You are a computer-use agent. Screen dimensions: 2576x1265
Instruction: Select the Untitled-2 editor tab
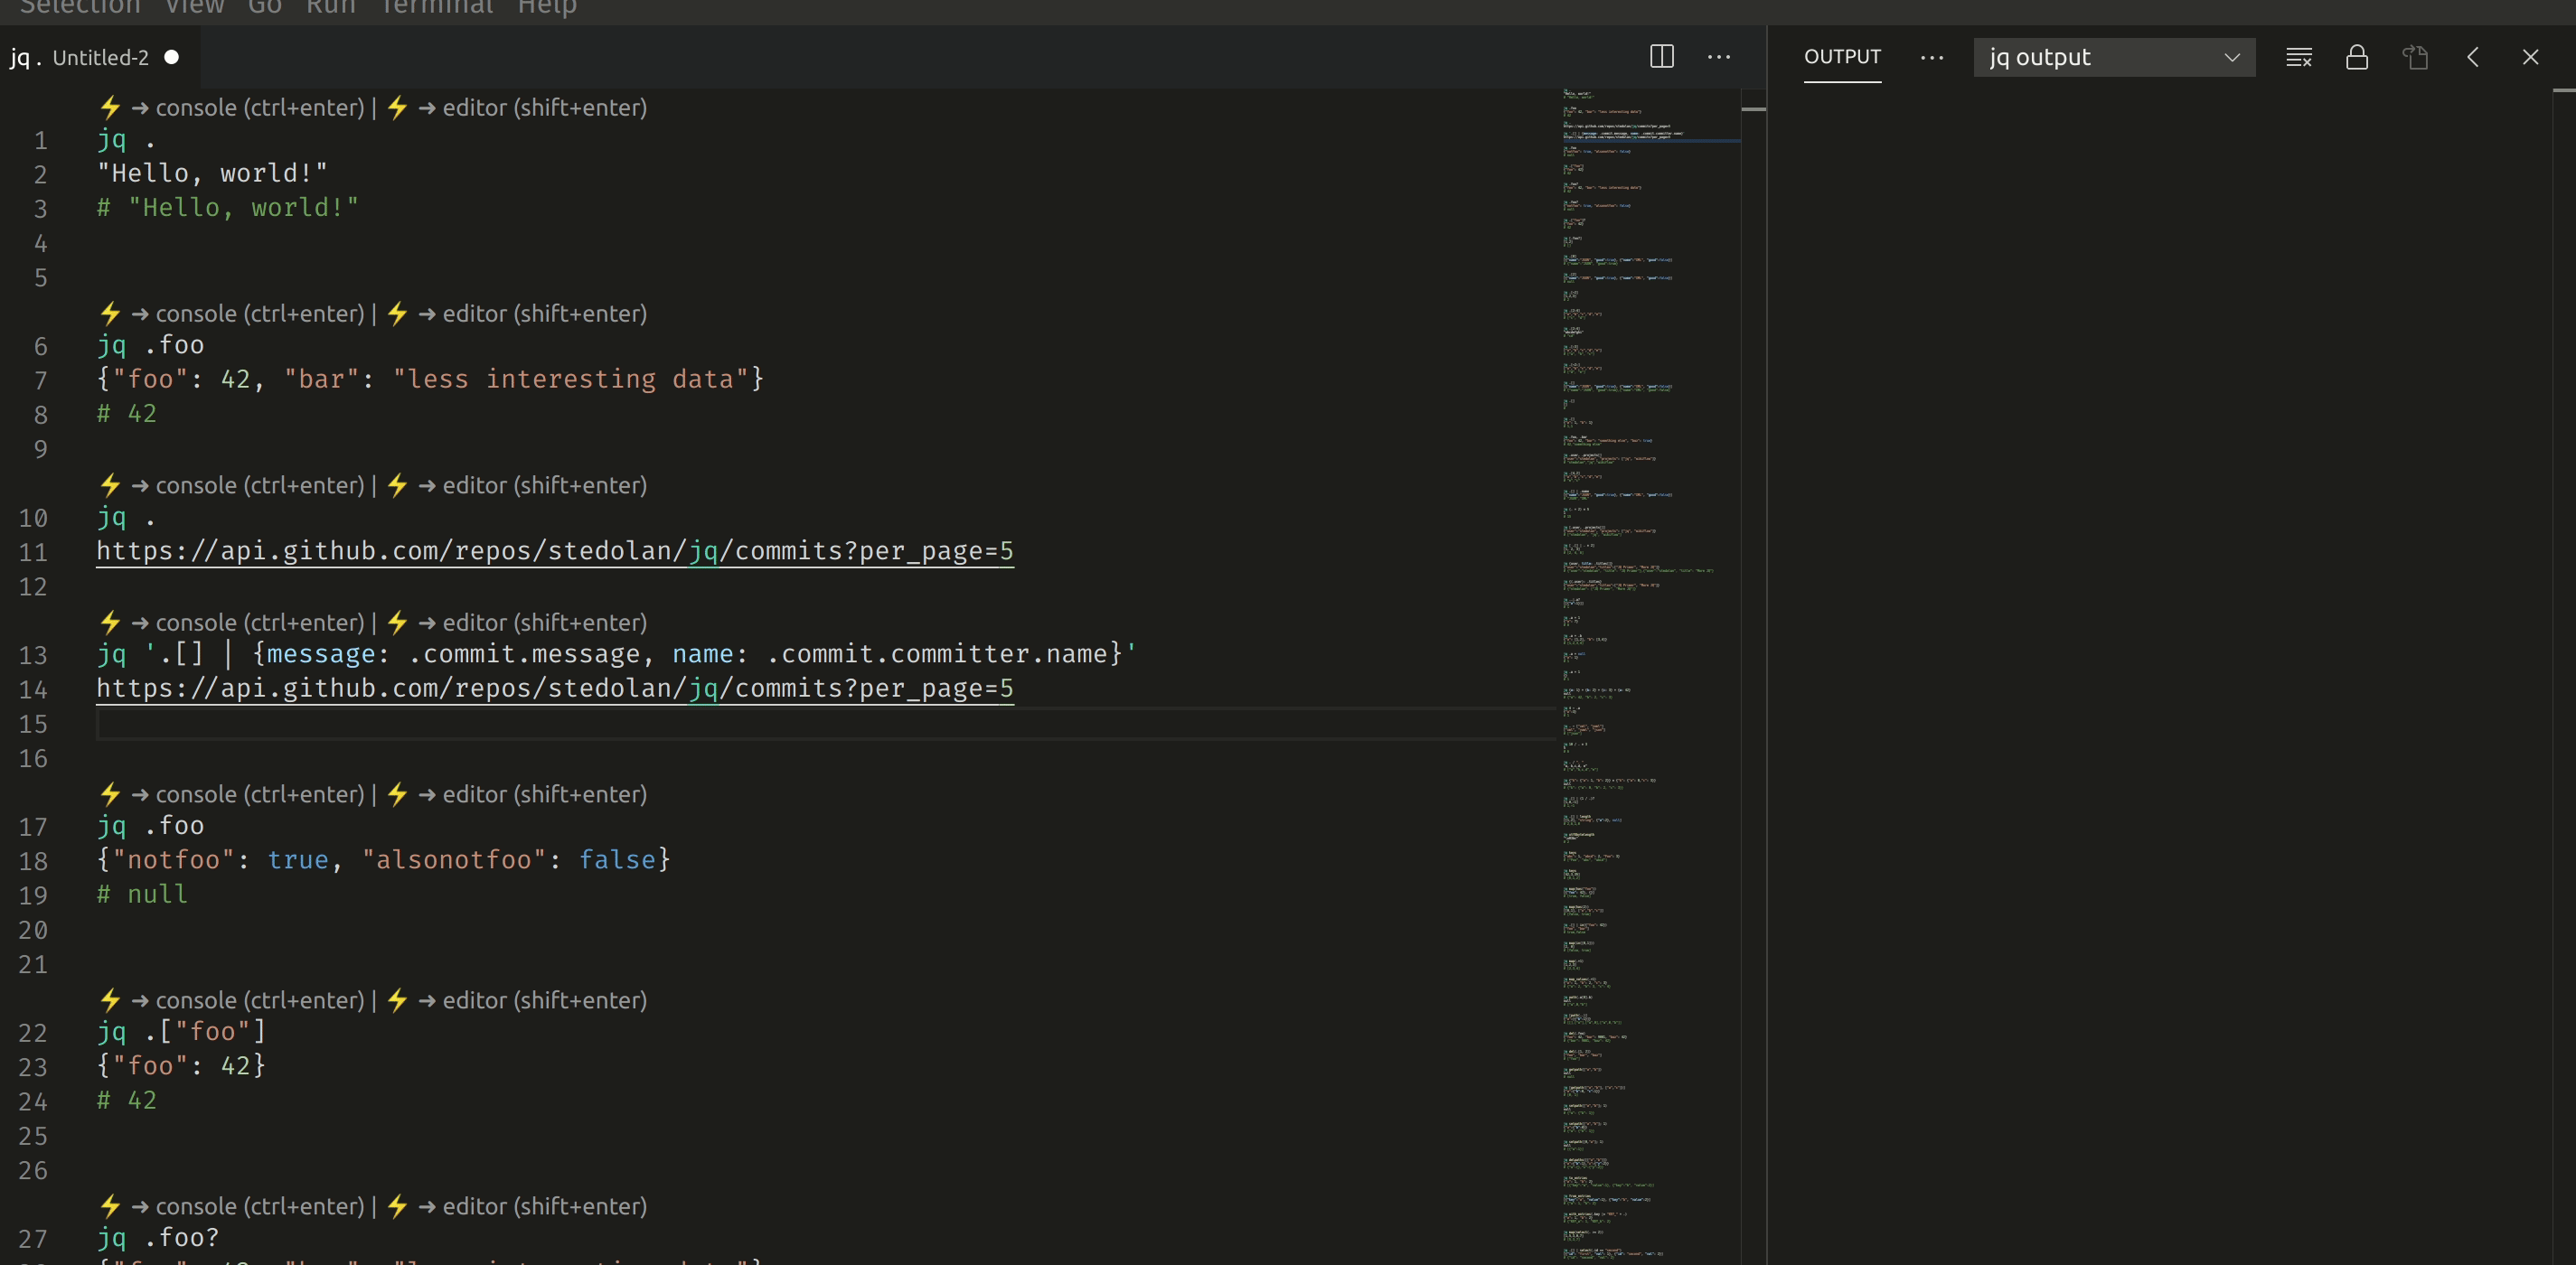coord(99,57)
